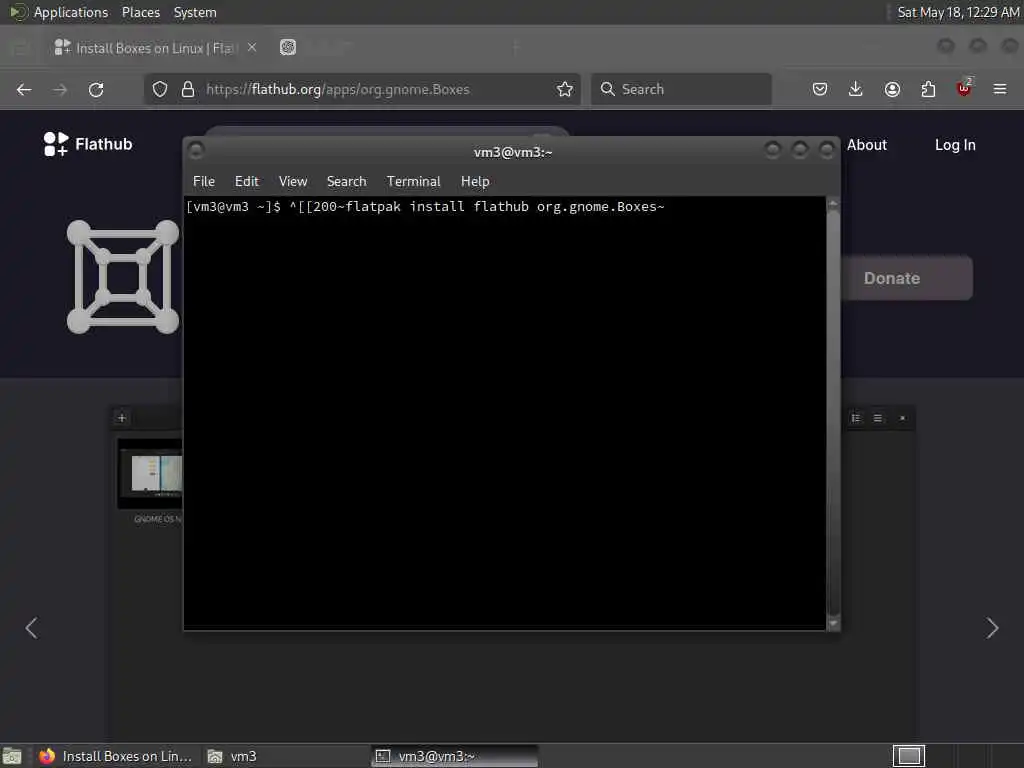This screenshot has width=1024, height=768.
Task: Close the Install Boxes tab
Action: pos(252,47)
